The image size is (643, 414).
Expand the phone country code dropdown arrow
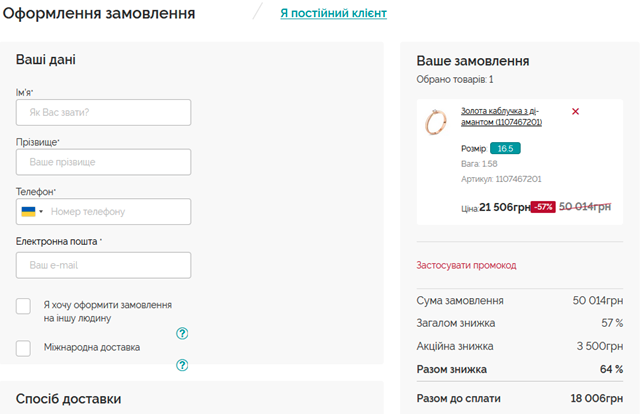41,212
